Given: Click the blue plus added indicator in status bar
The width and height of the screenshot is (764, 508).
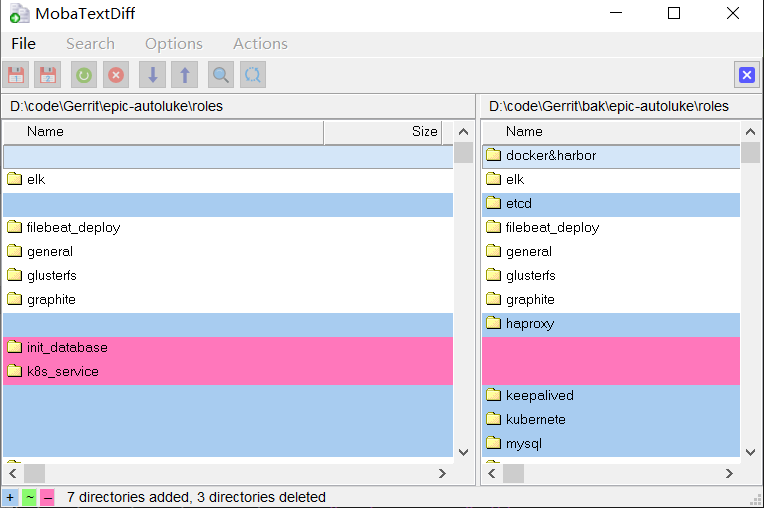Looking at the screenshot, I should point(10,498).
